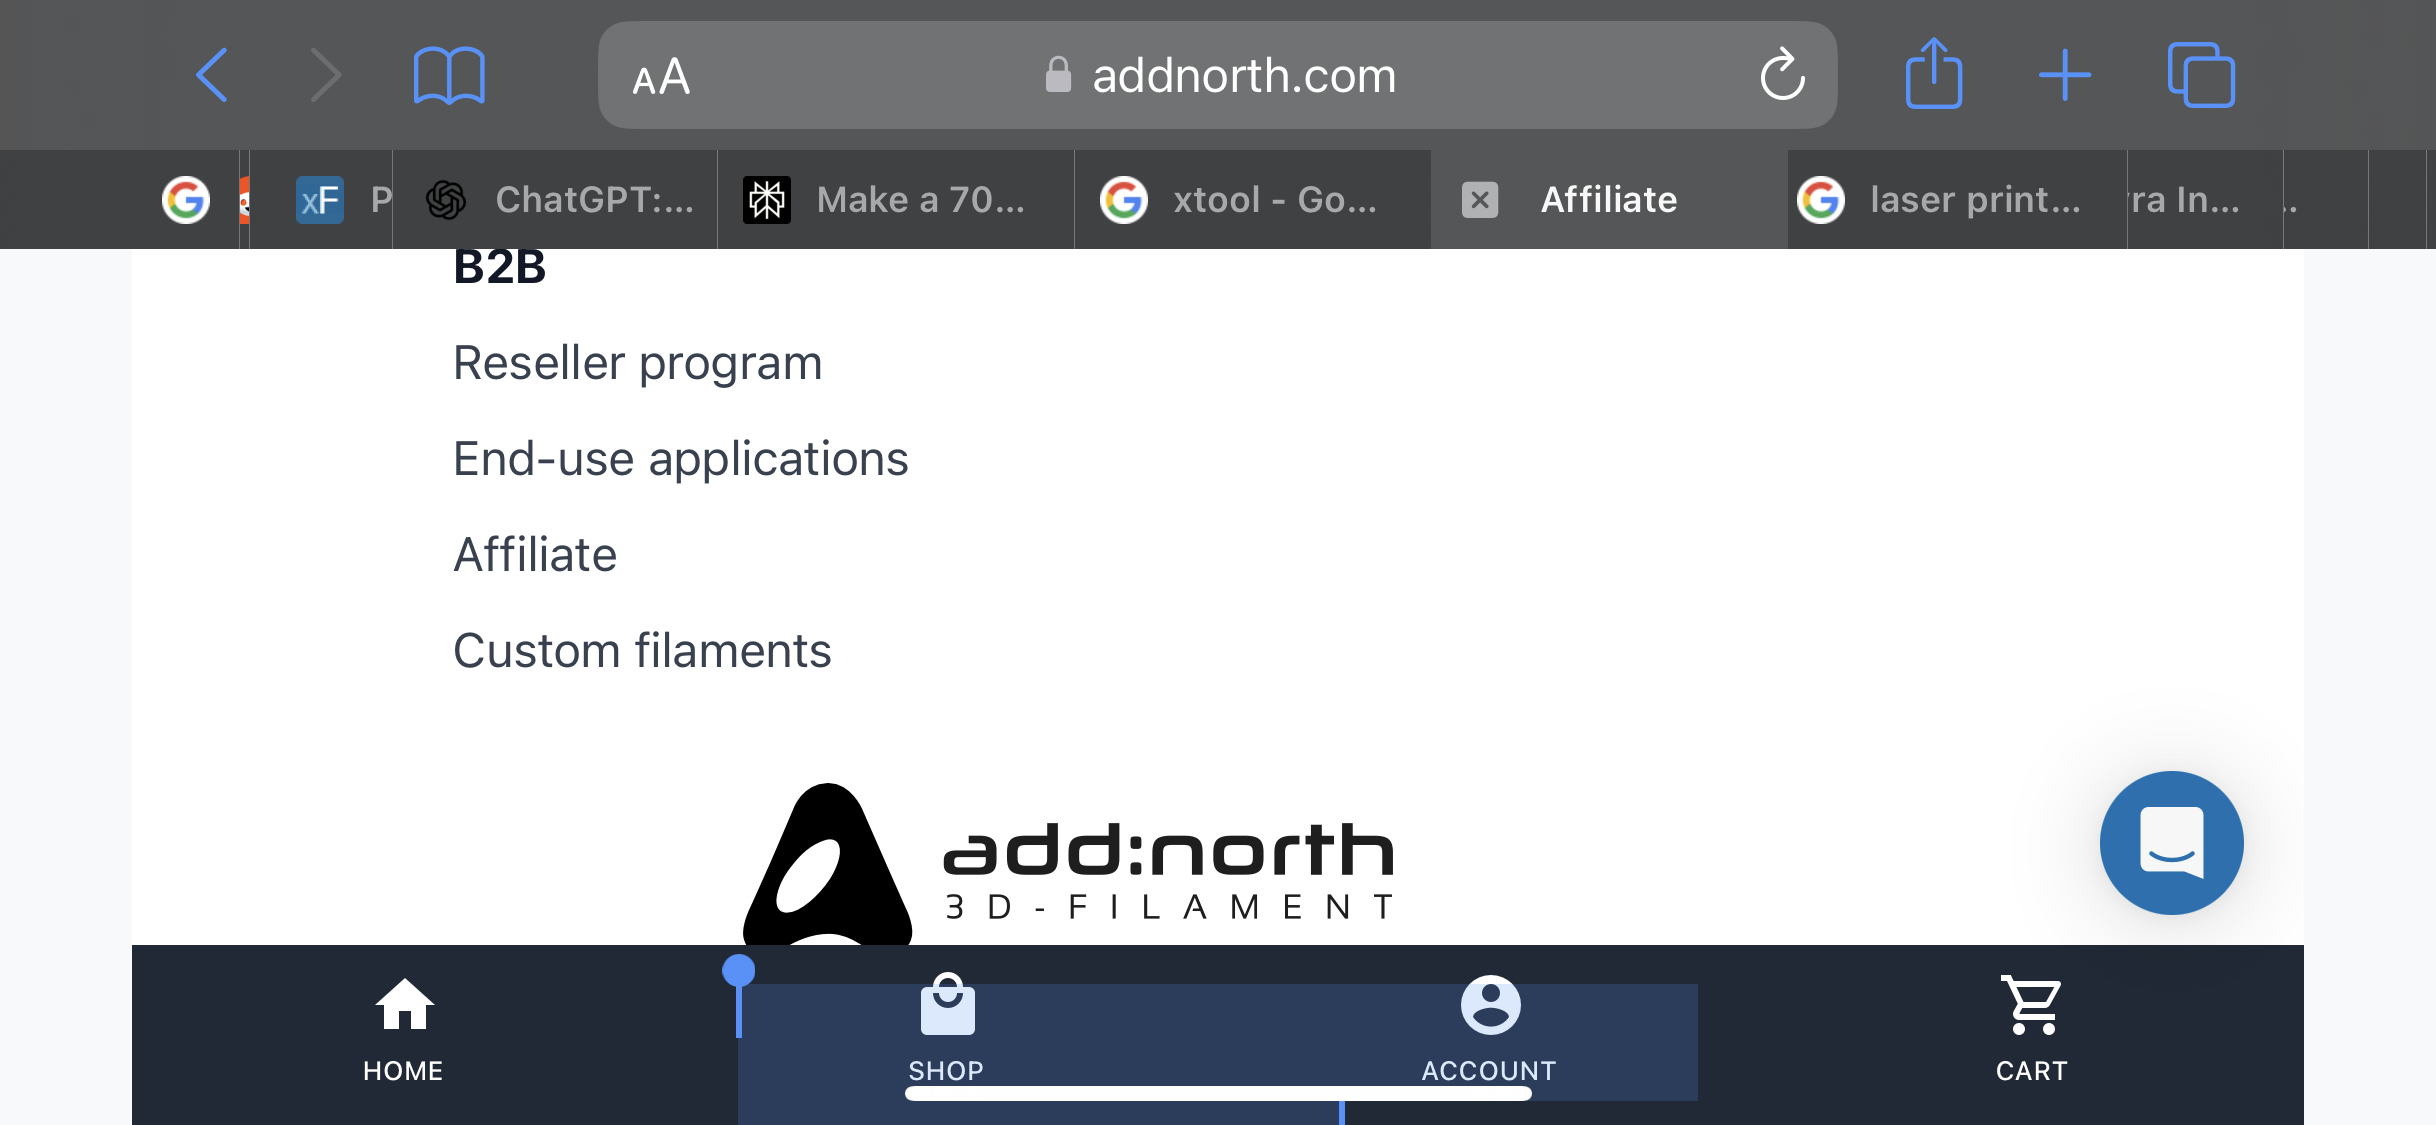
Task: Switch to the laser print Google tab
Action: pos(1957,200)
